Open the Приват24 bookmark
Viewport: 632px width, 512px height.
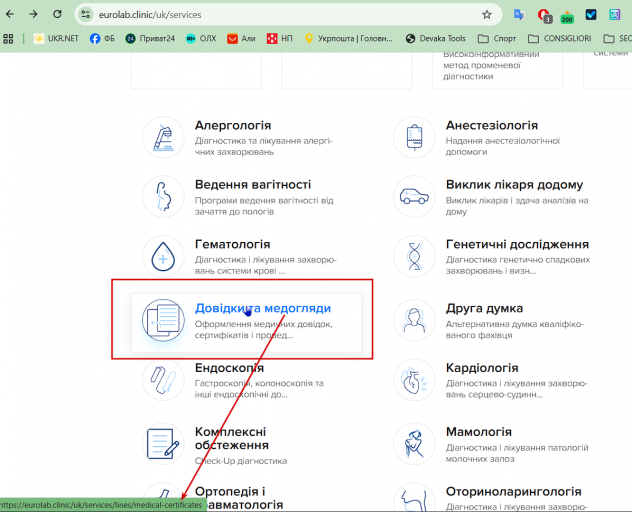tap(150, 39)
